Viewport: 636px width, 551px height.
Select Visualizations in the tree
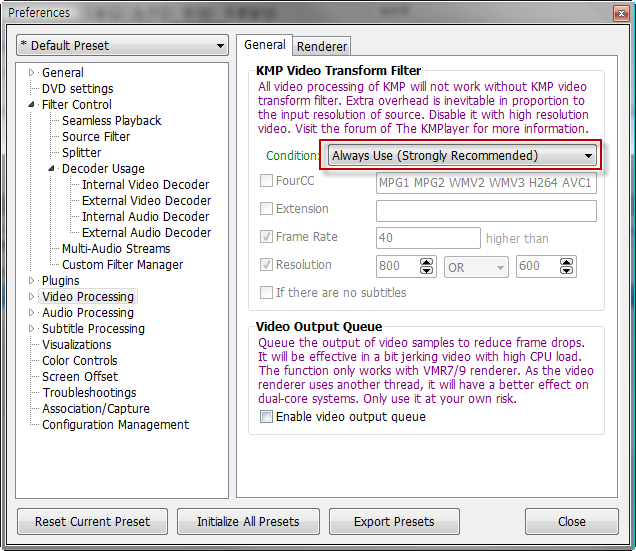coord(77,344)
